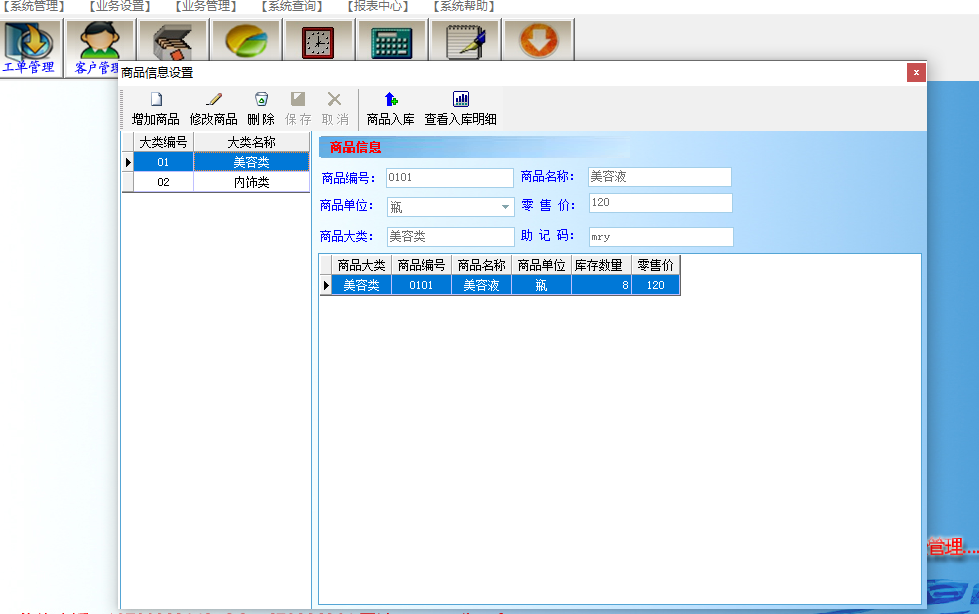Open the 客户管理 customer icon
This screenshot has height=614, width=979.
pyautogui.click(x=100, y=48)
